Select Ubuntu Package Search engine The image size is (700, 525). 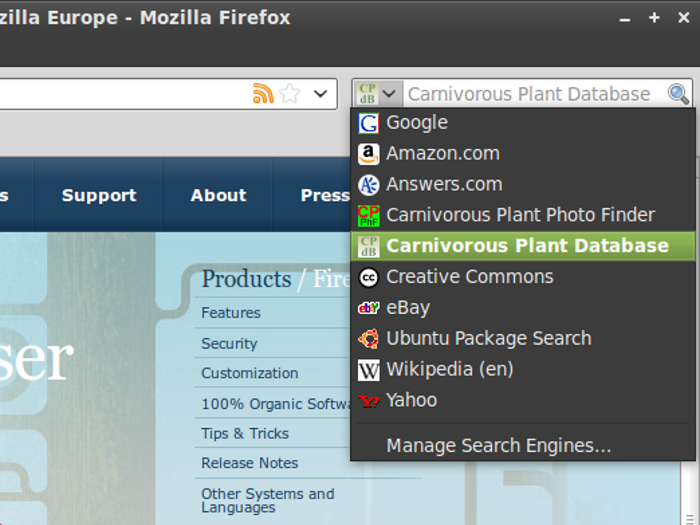coord(523,338)
